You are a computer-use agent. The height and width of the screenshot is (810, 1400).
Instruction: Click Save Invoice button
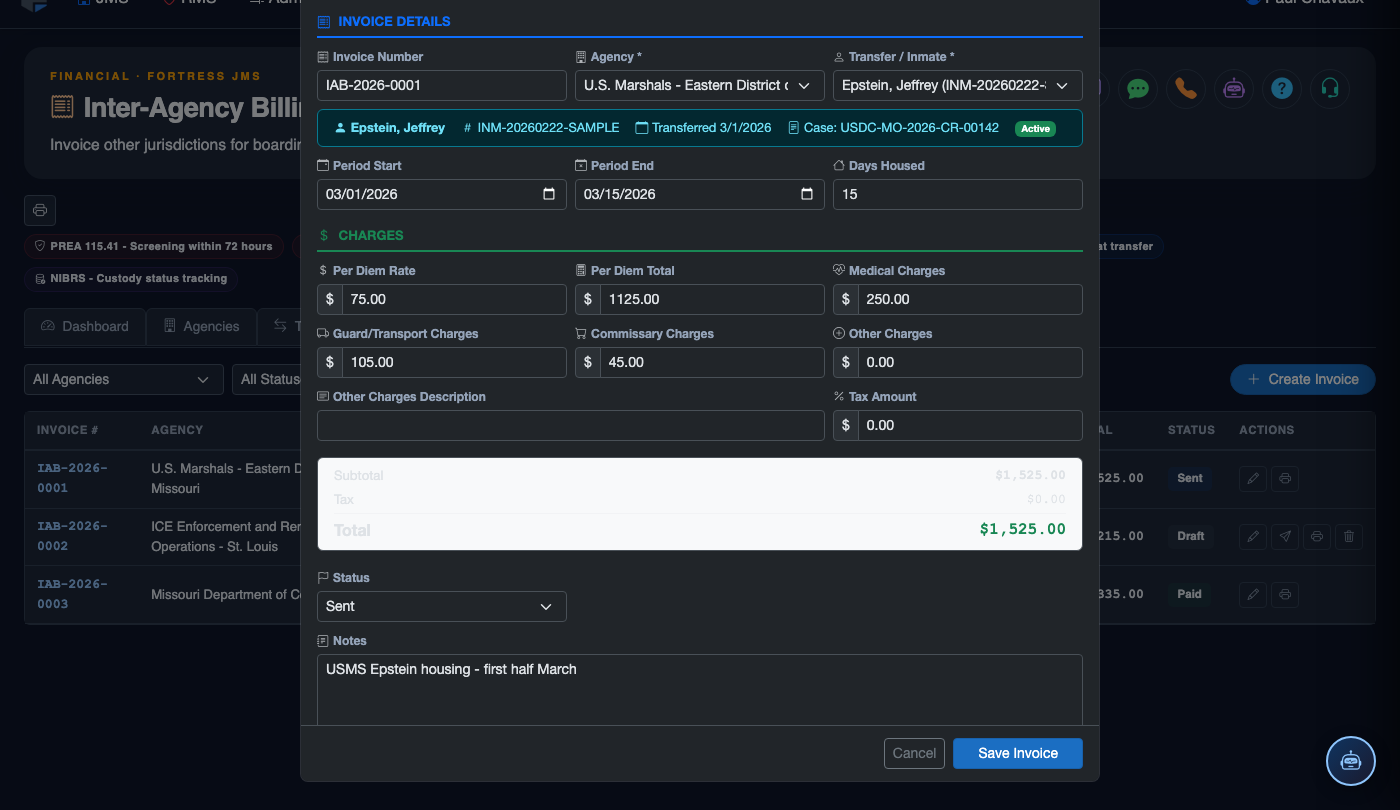[x=1018, y=753]
